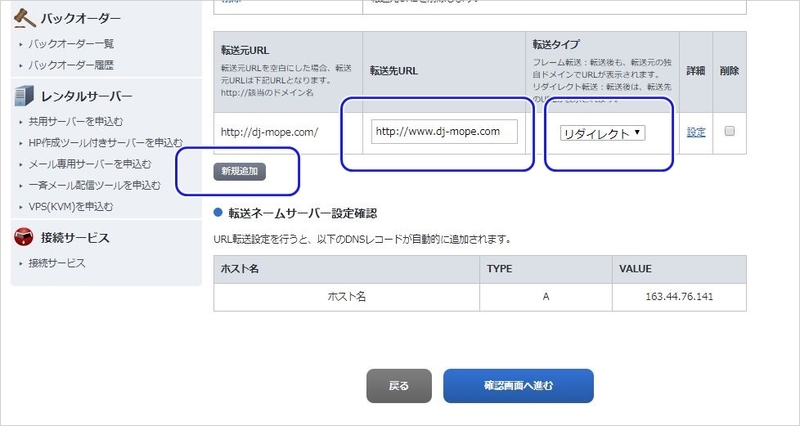Click the TYPE column header
800x426 pixels.
pos(545,269)
